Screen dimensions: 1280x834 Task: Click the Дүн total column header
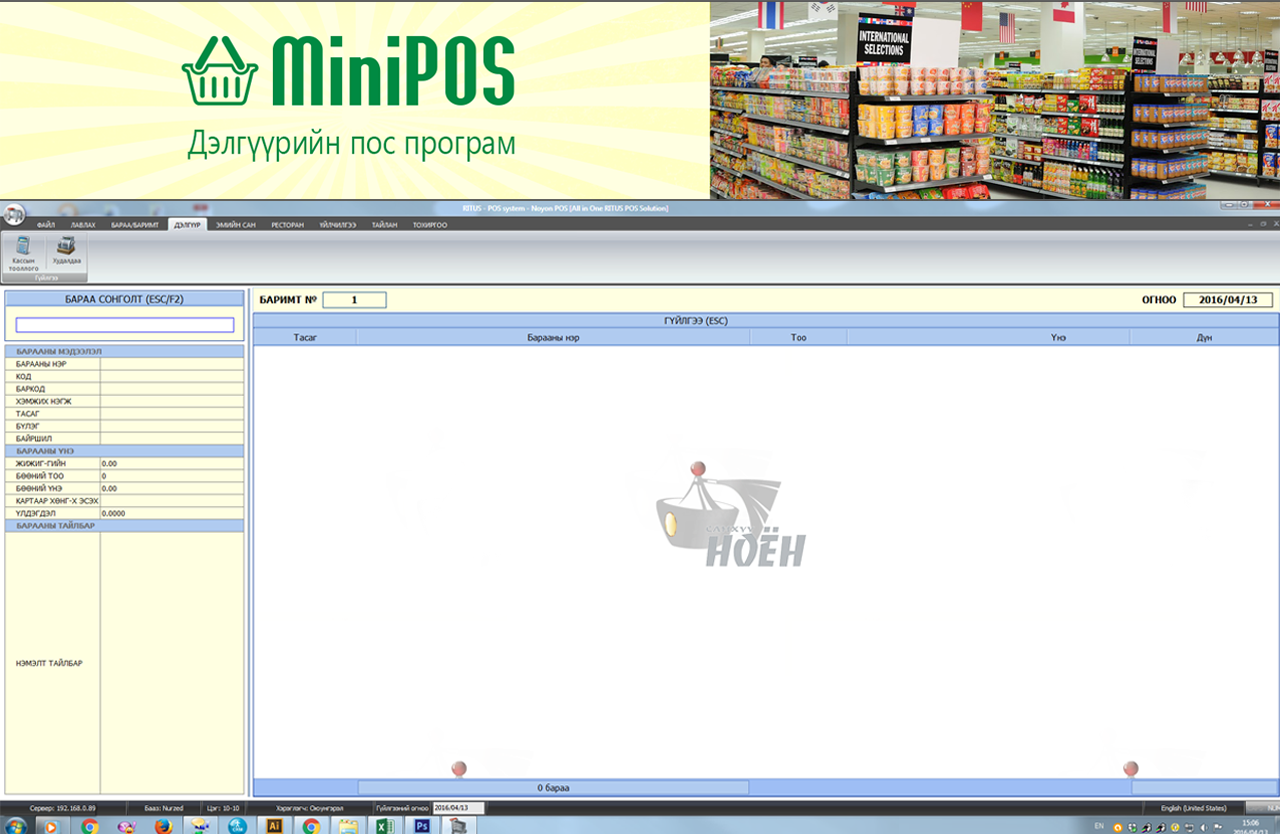[1205, 338]
